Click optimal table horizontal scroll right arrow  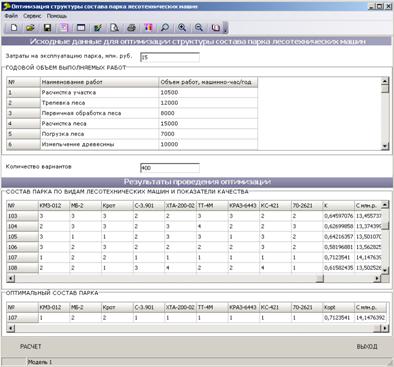[385, 328]
